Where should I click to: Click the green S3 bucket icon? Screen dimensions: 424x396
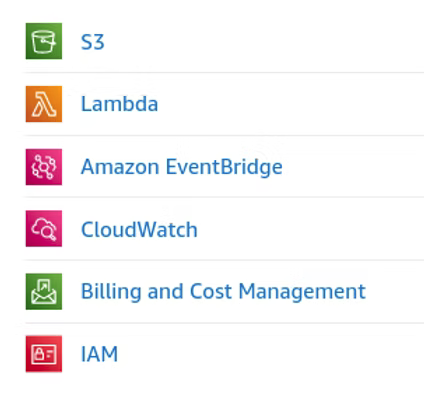click(x=44, y=41)
